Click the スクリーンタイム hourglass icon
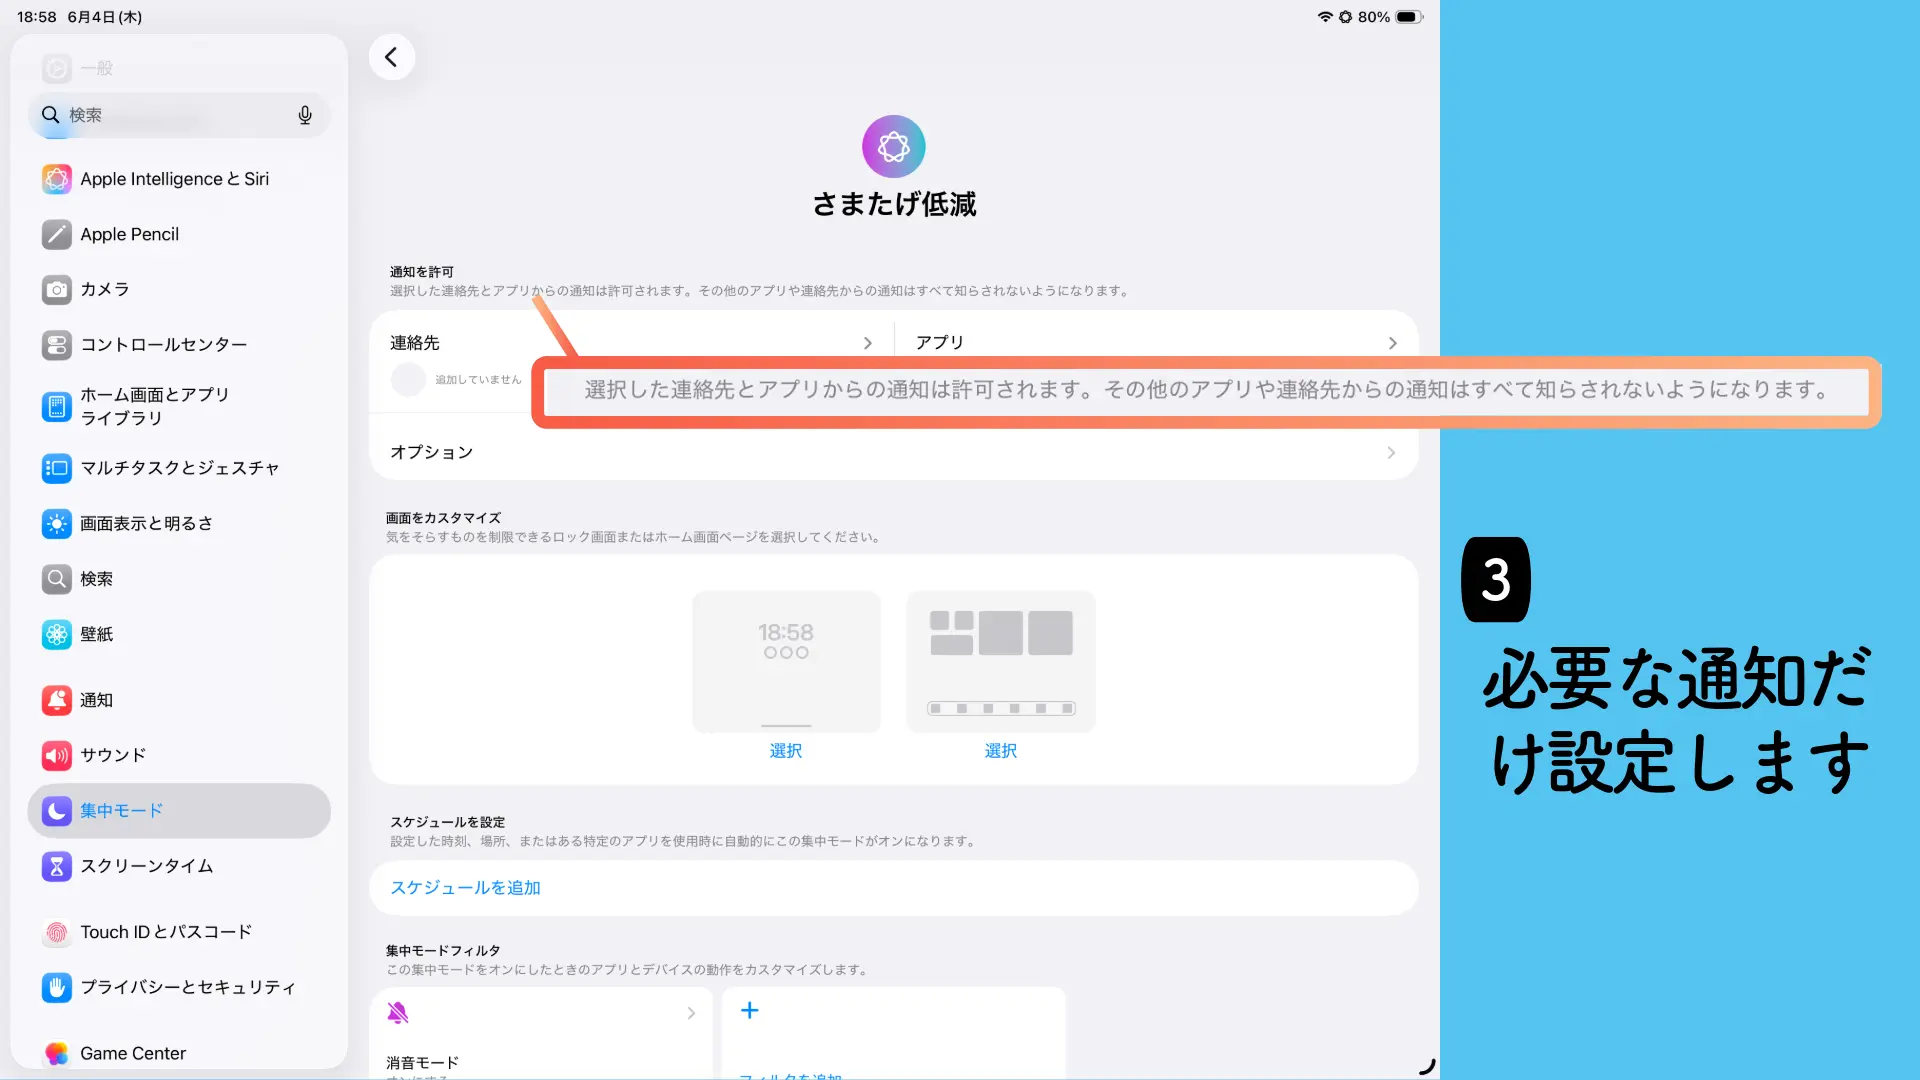This screenshot has width=1920, height=1080. coord(57,866)
